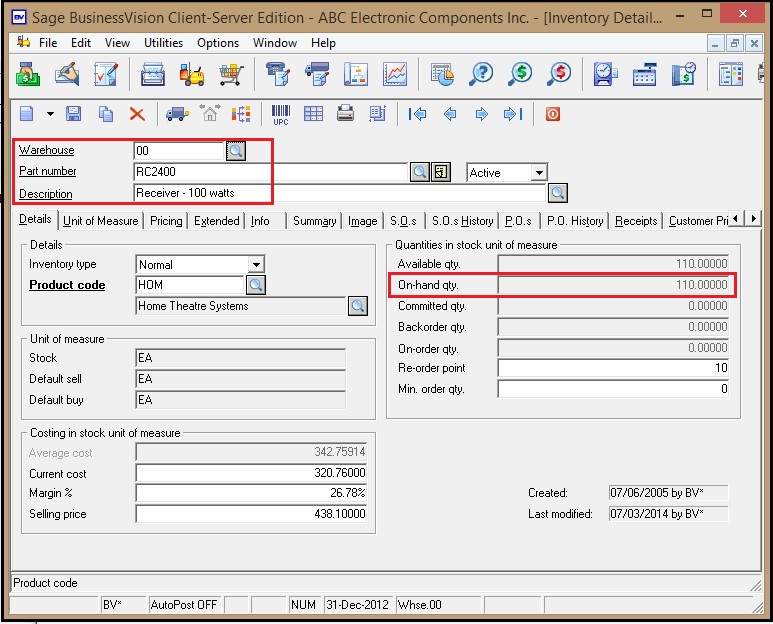Open the Receipts tab
This screenshot has width=773, height=624.
click(636, 221)
